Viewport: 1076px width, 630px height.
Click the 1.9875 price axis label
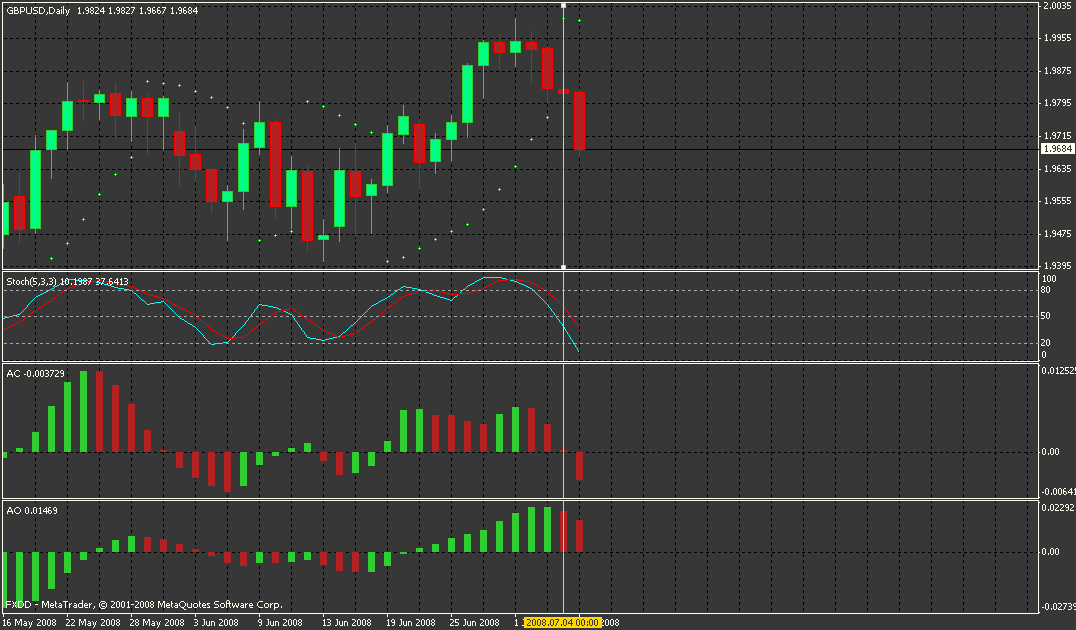pyautogui.click(x=1056, y=71)
